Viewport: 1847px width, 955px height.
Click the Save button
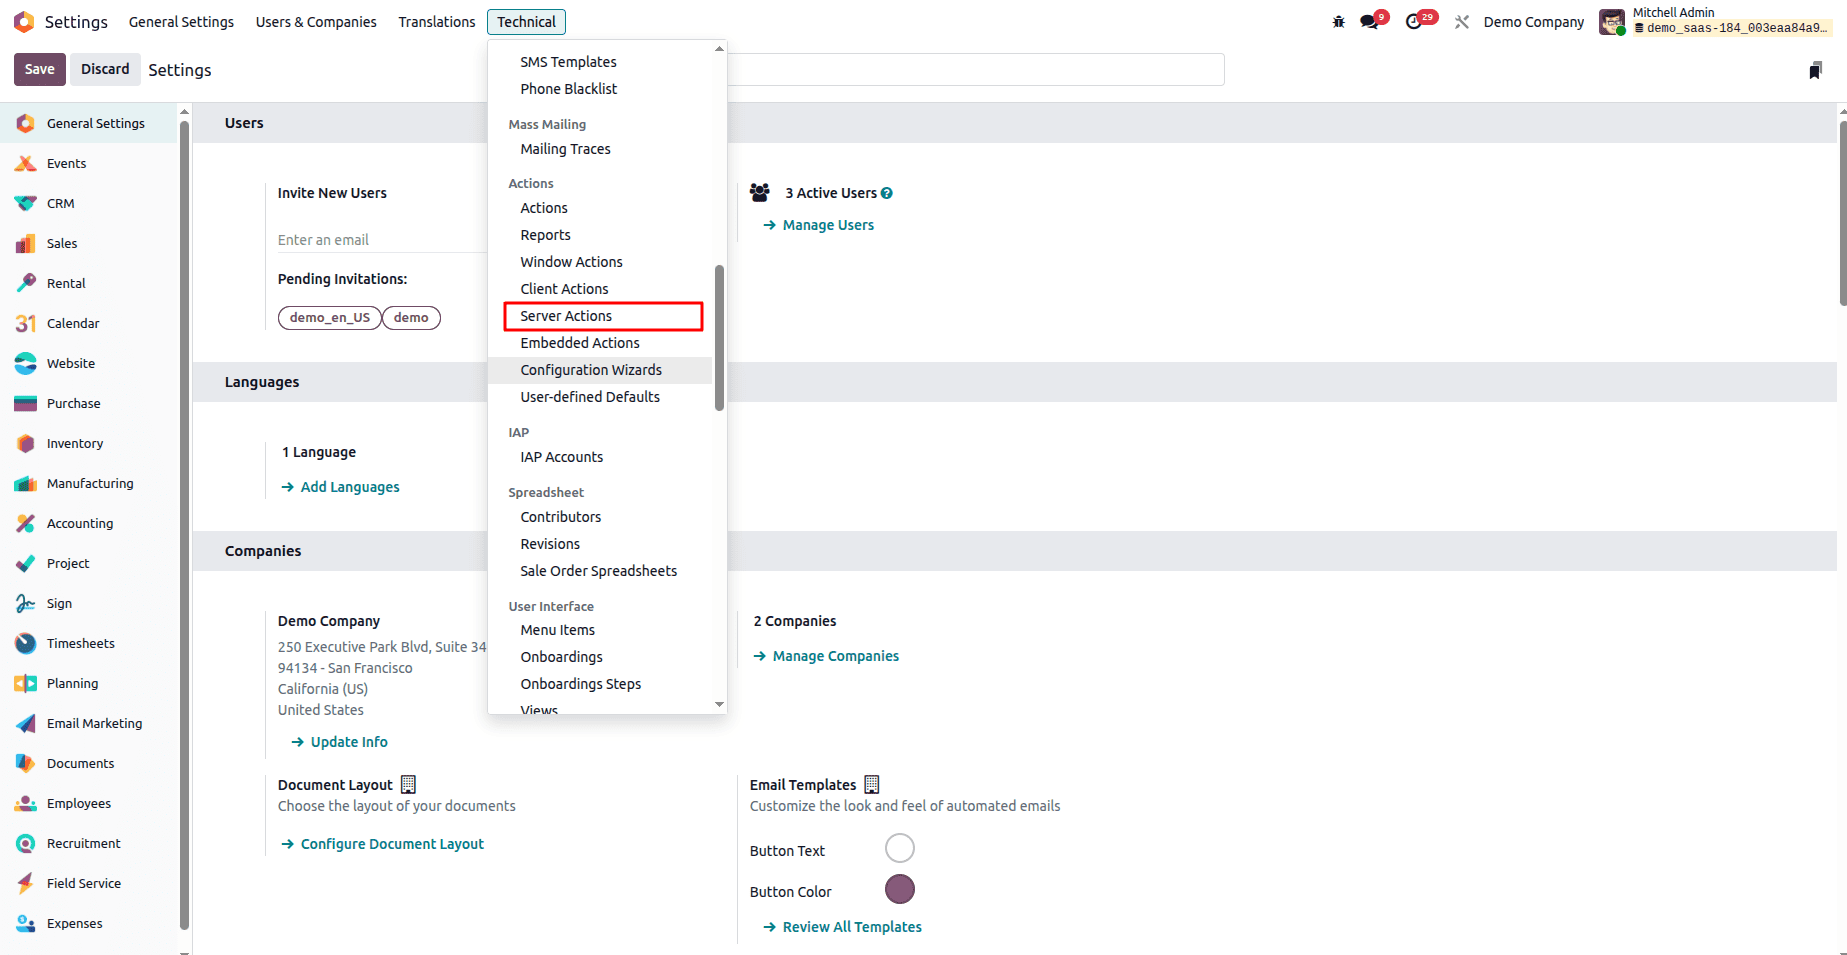pos(39,69)
